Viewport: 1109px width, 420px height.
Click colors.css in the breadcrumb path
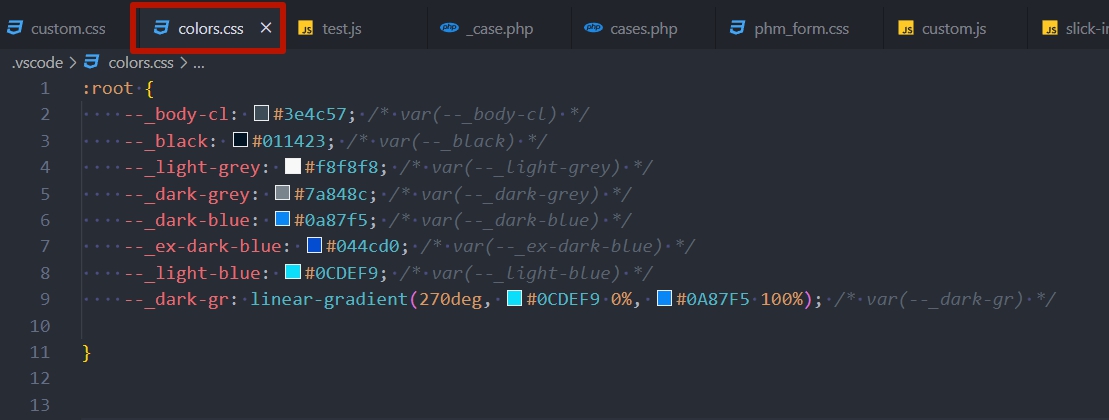coord(140,63)
